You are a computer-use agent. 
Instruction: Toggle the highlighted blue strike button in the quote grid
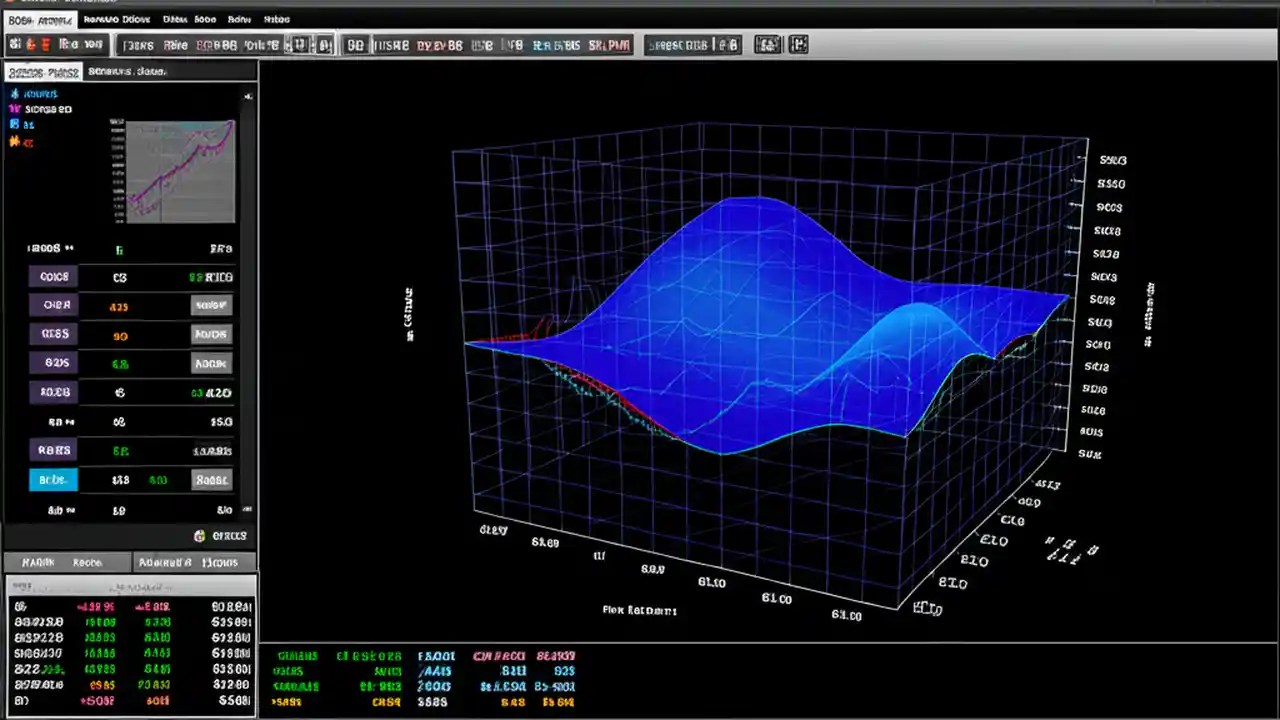pyautogui.click(x=52, y=480)
